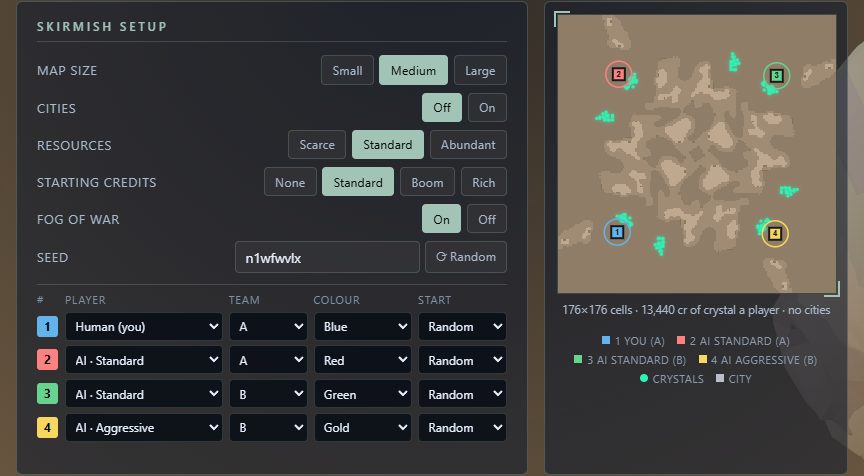Turn Cities on
This screenshot has width=864, height=476.
(487, 107)
